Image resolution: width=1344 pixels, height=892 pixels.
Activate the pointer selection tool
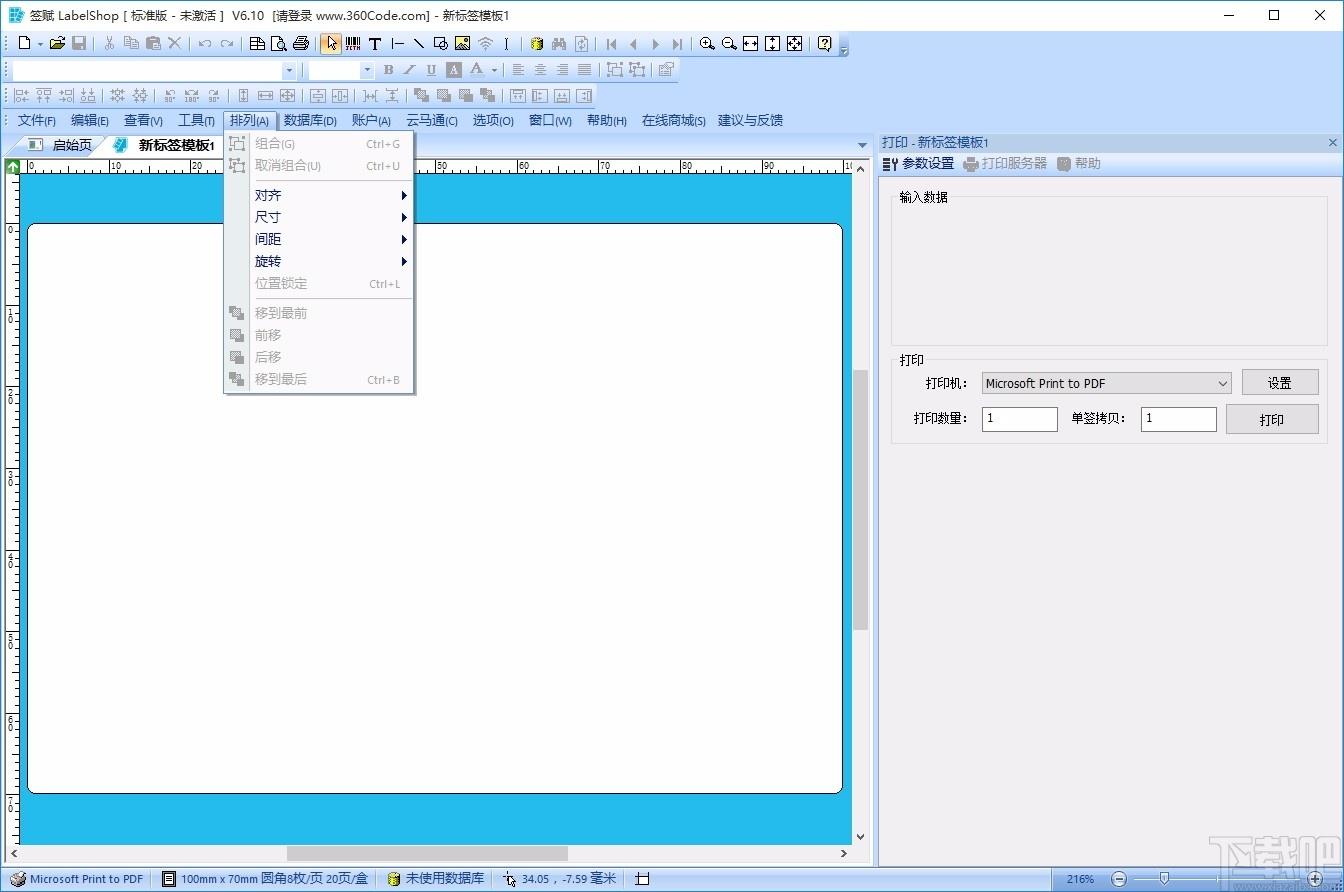point(331,43)
